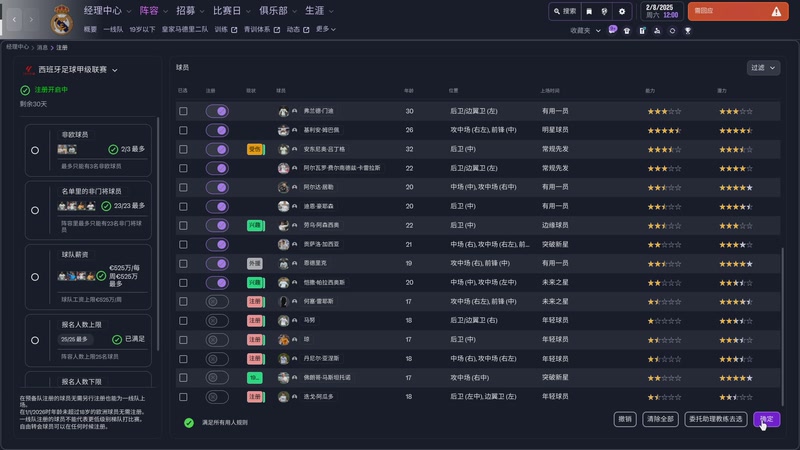Viewport: 800px width, 450px height.
Task: Expand the 生涯 menu
Action: point(319,11)
